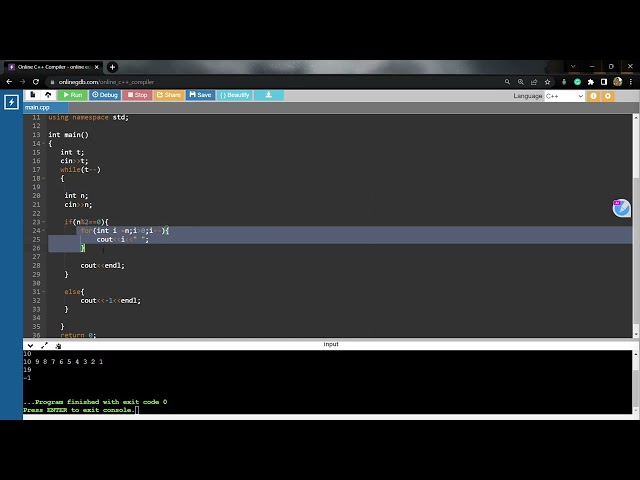Open the orange settings gear icon
Image resolution: width=640 pixels, height=480 pixels.
[x=608, y=96]
